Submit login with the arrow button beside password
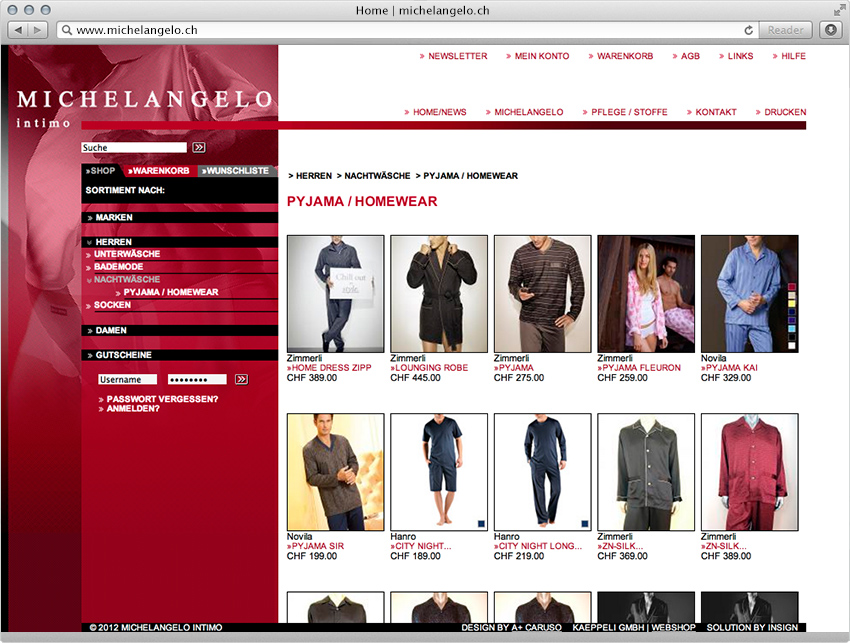The height and width of the screenshot is (643, 850). (242, 380)
